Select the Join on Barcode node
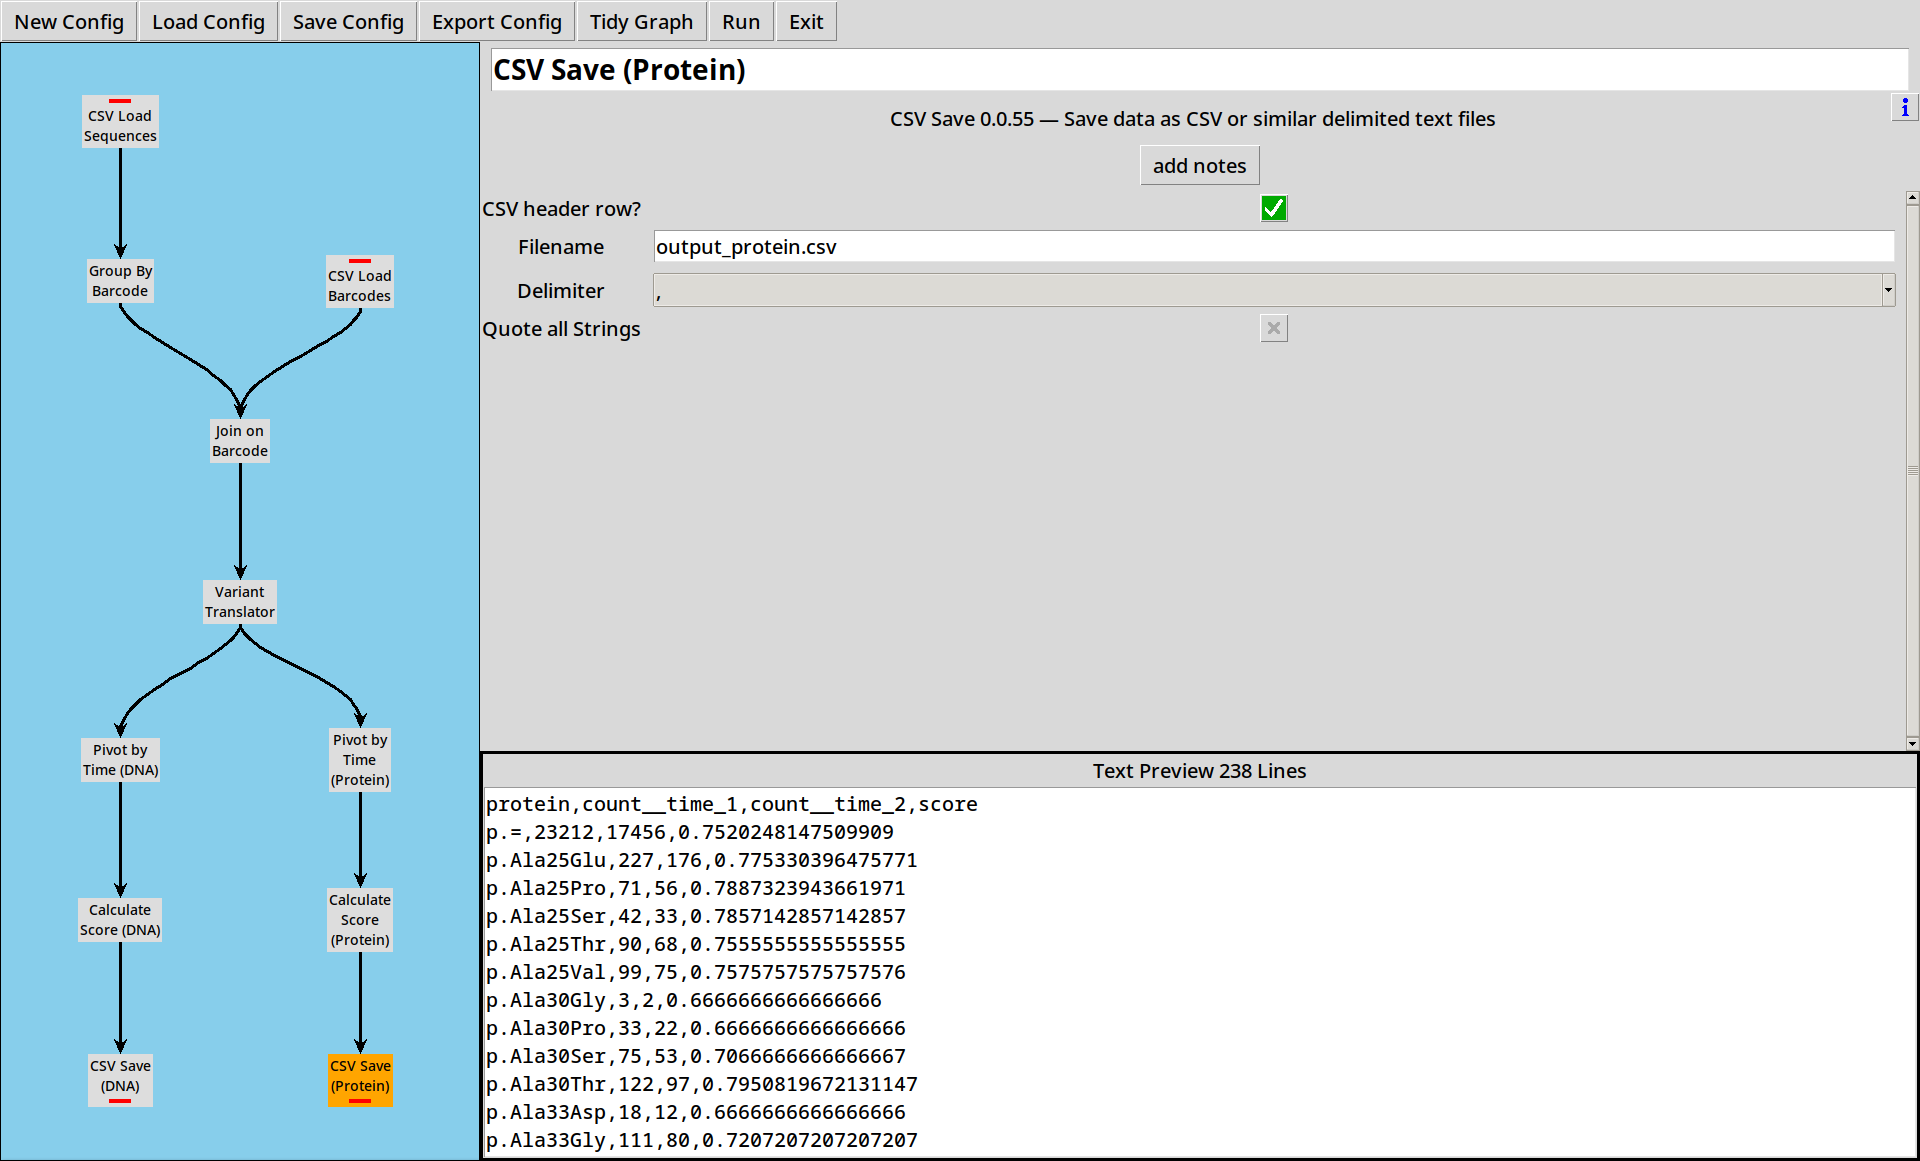The width and height of the screenshot is (1920, 1161). point(240,441)
